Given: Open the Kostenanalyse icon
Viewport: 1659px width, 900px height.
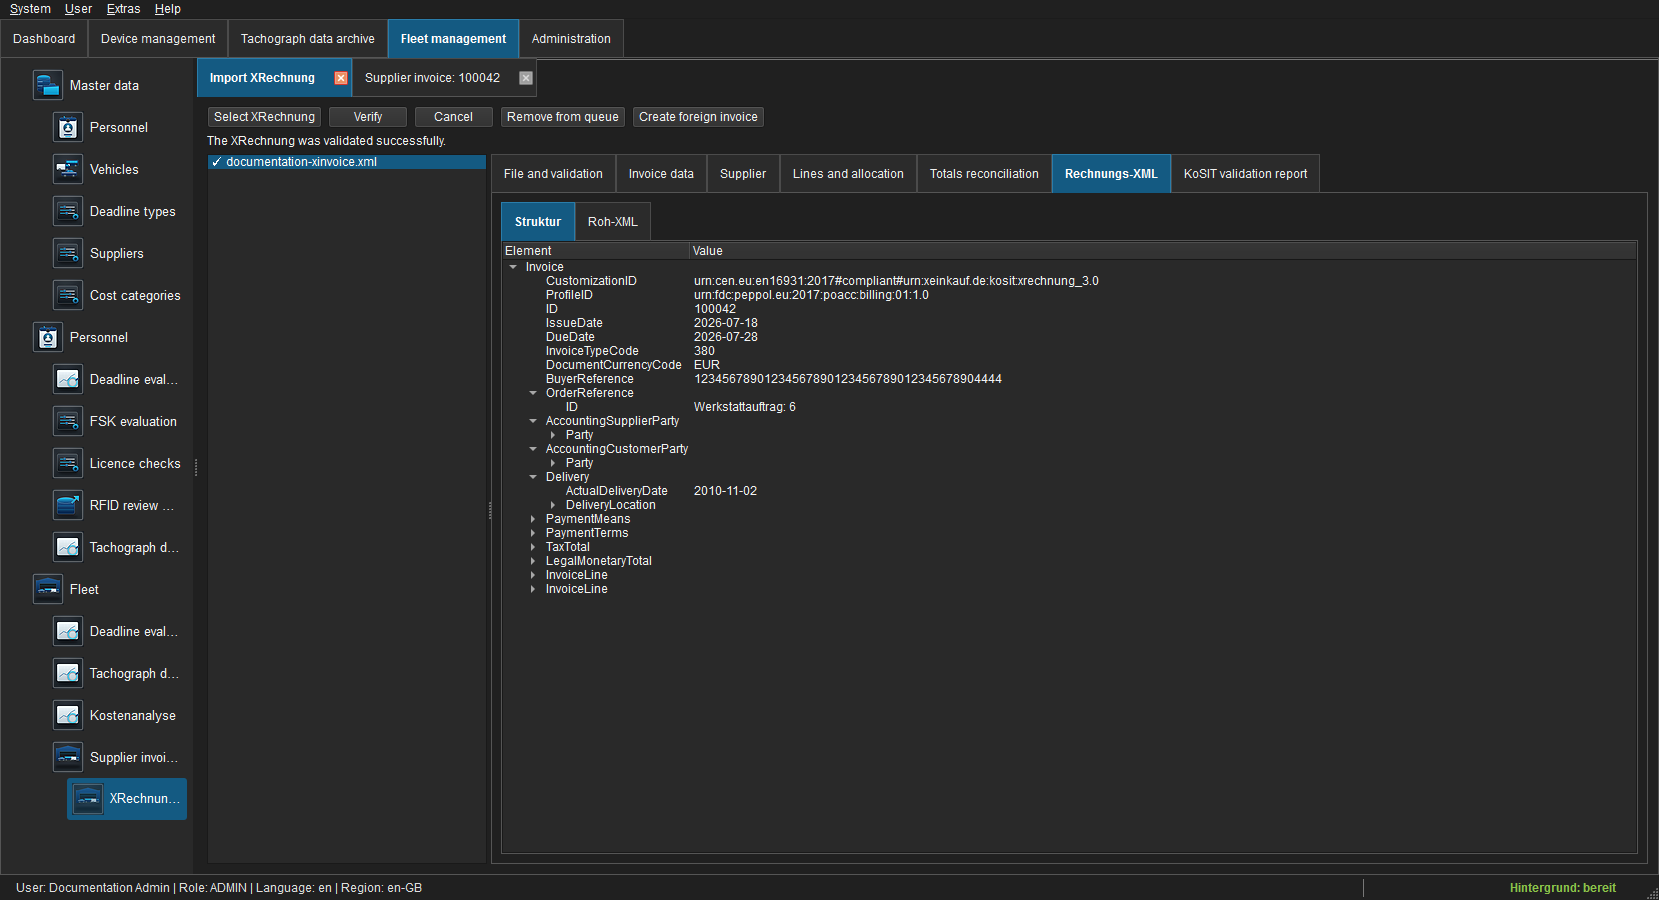Looking at the screenshot, I should pos(68,715).
